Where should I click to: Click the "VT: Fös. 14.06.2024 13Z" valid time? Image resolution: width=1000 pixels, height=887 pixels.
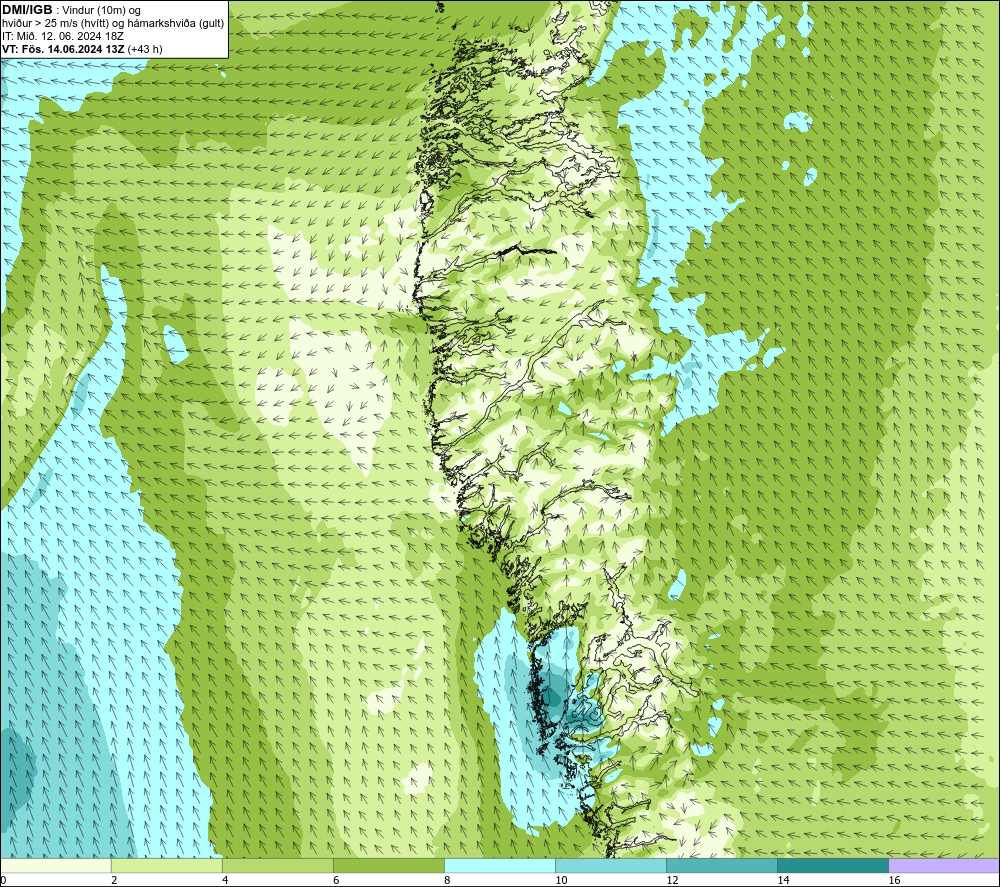[x=63, y=49]
